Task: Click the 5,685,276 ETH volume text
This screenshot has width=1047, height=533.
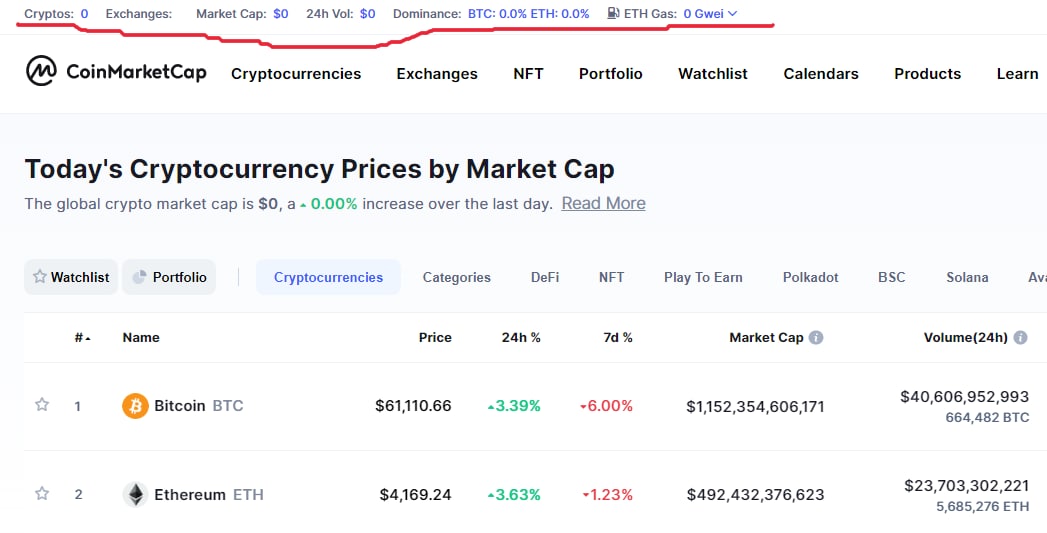Action: pos(983,506)
